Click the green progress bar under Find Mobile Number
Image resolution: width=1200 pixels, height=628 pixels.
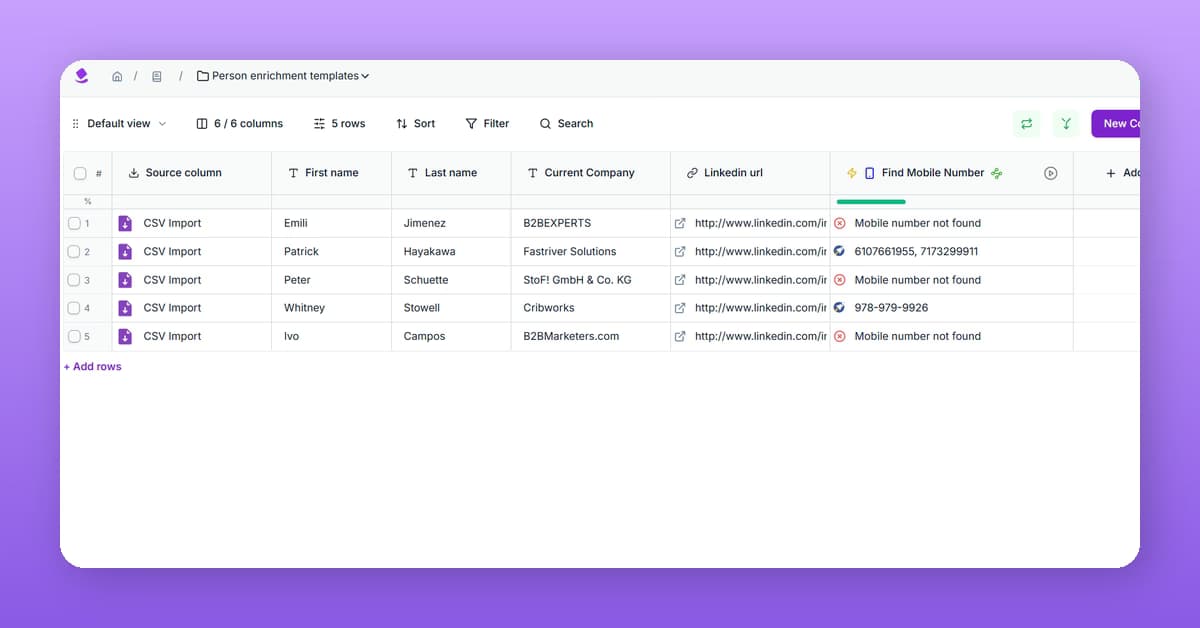870,202
